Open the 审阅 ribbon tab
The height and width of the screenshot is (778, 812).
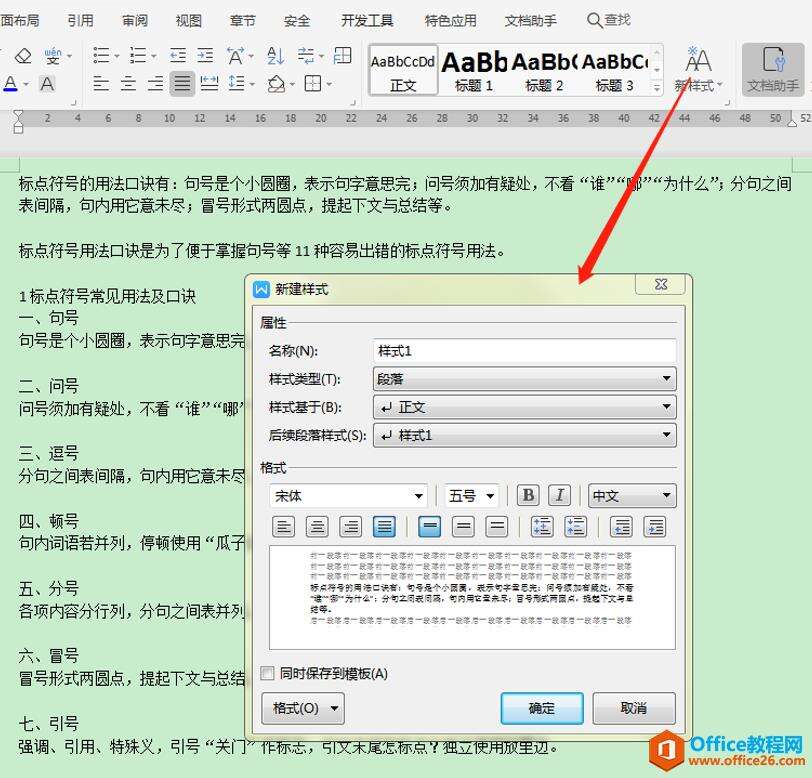135,21
